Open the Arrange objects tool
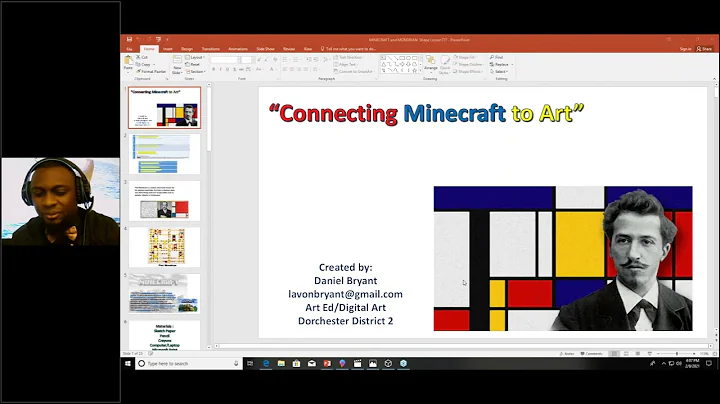 tap(431, 64)
